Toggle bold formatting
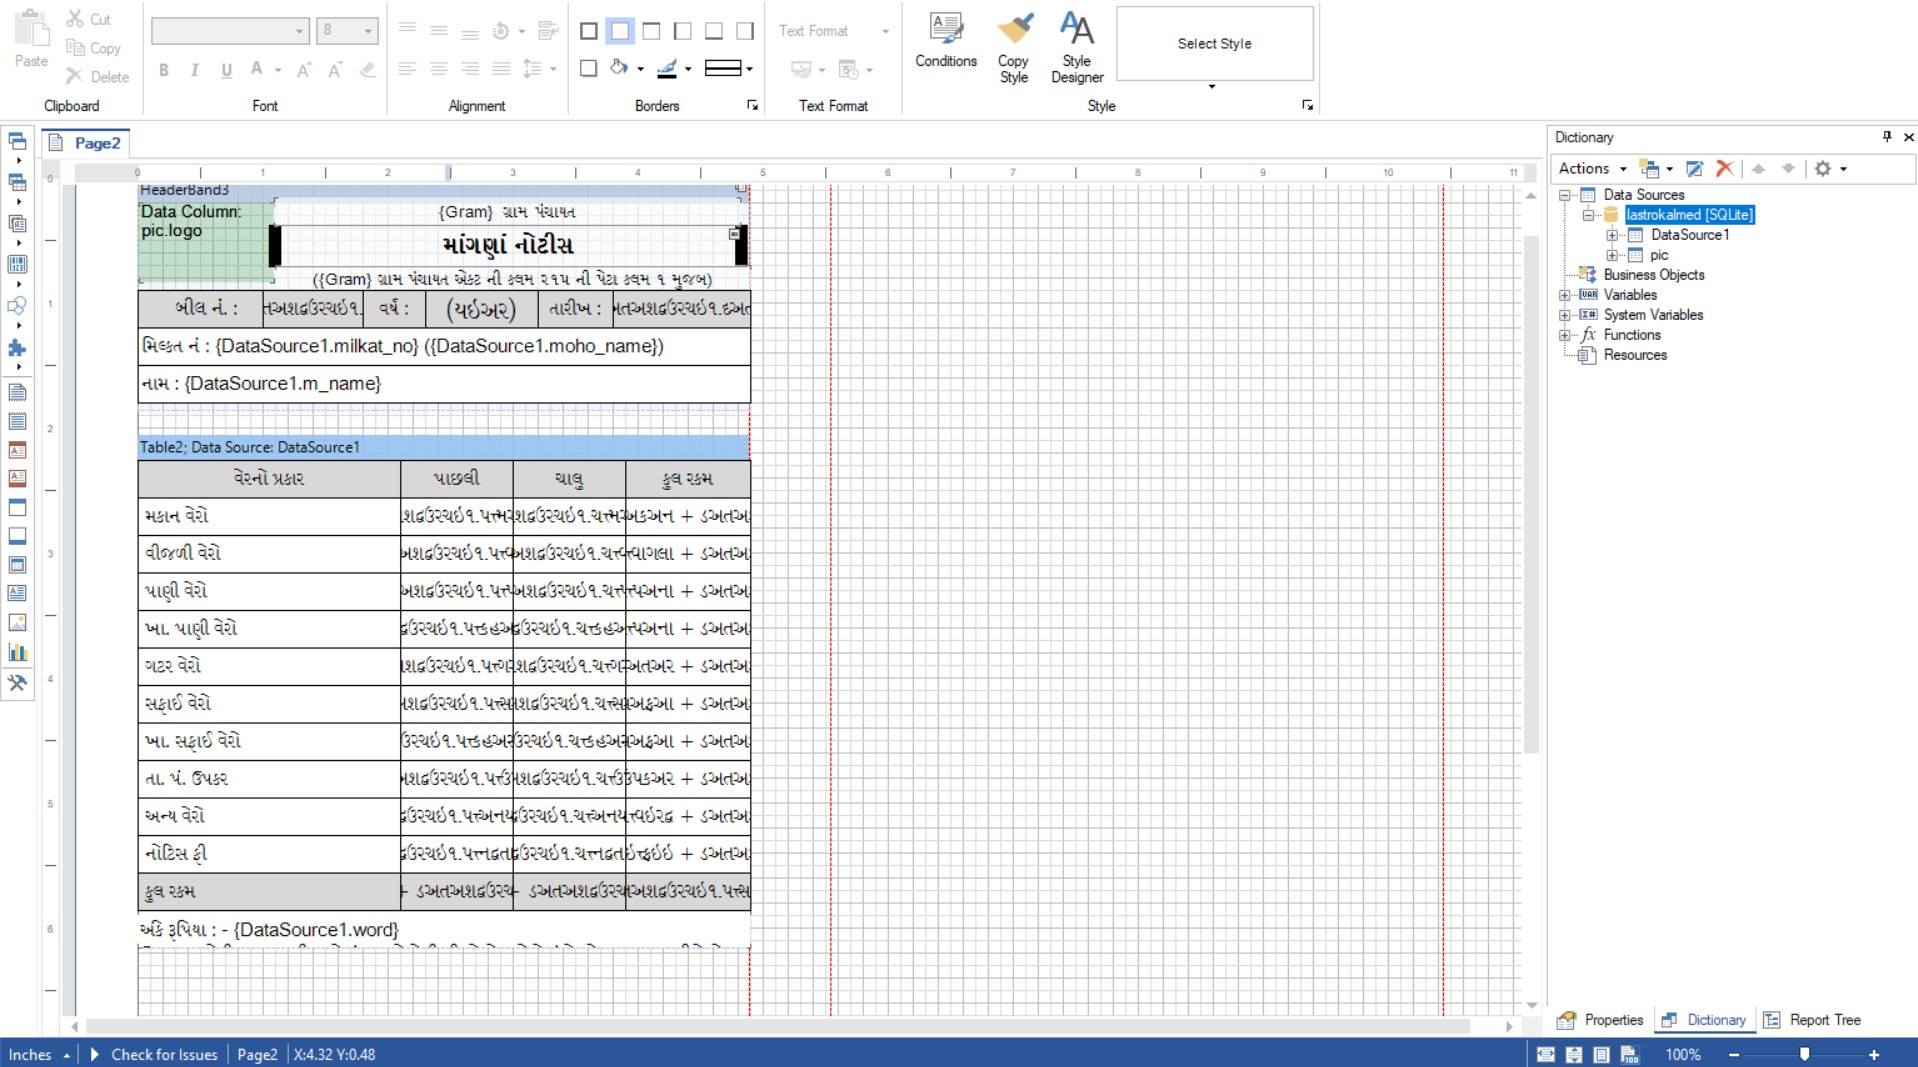1918x1067 pixels. pos(163,70)
